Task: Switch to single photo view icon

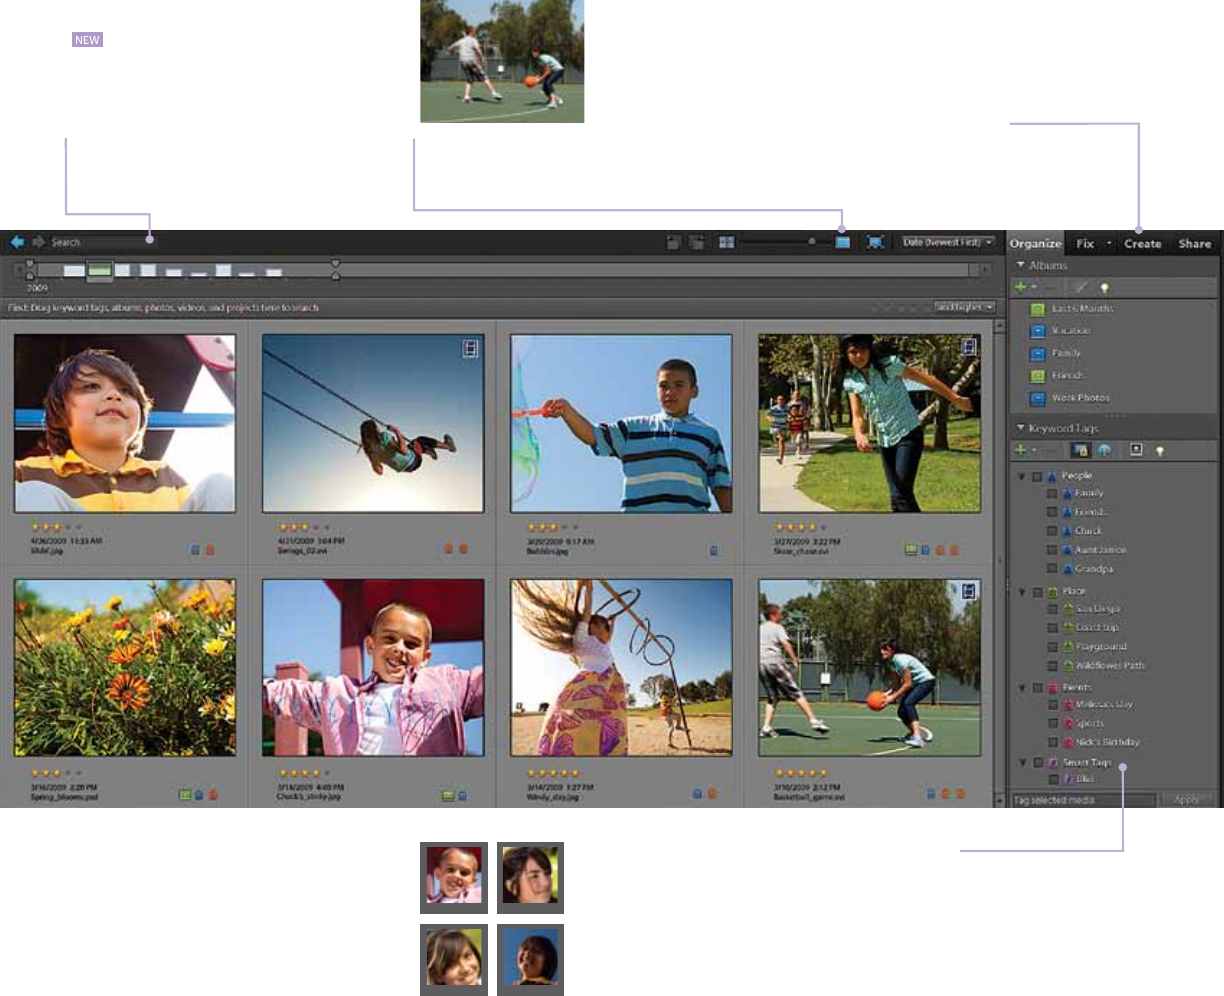Action: coord(842,242)
